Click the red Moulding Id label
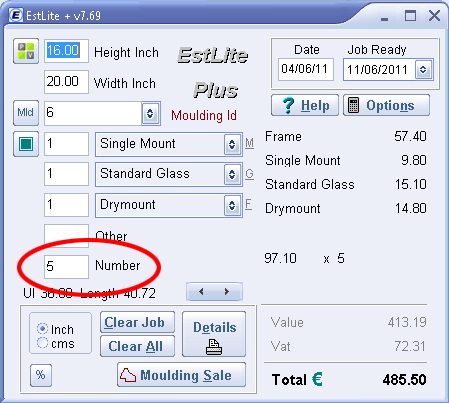Viewport: 449px width, 403px height. (x=204, y=116)
